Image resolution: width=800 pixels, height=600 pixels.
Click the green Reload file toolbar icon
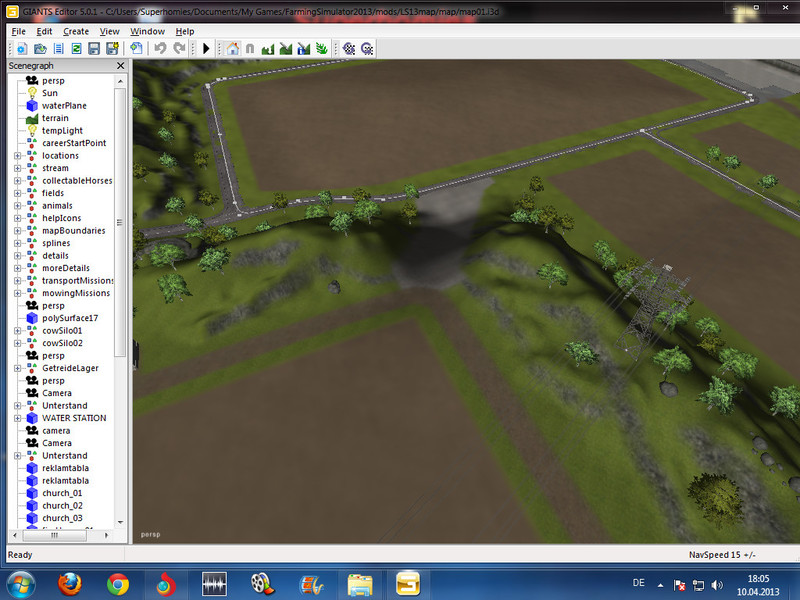point(76,49)
